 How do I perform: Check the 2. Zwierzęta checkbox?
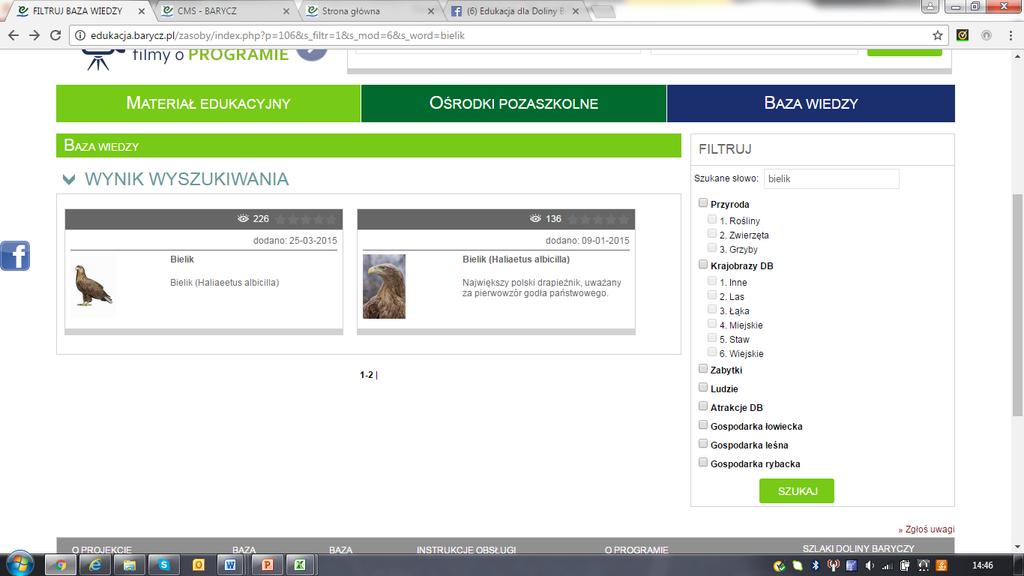coord(712,234)
